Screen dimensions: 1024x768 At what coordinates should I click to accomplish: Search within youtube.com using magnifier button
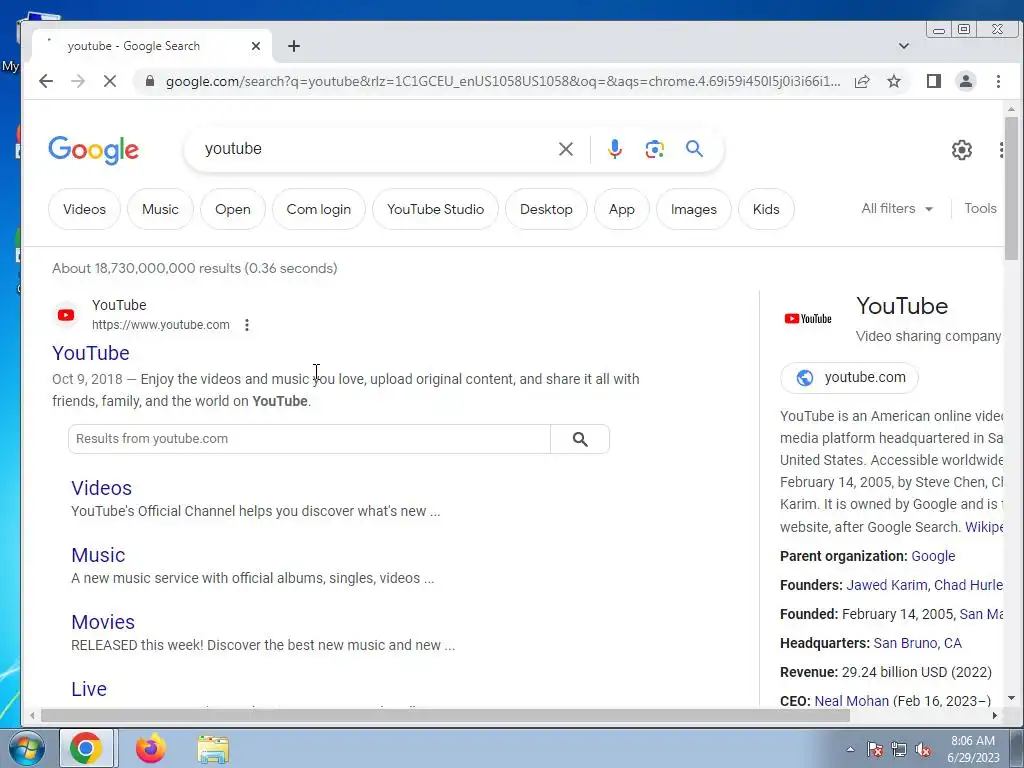(x=580, y=439)
